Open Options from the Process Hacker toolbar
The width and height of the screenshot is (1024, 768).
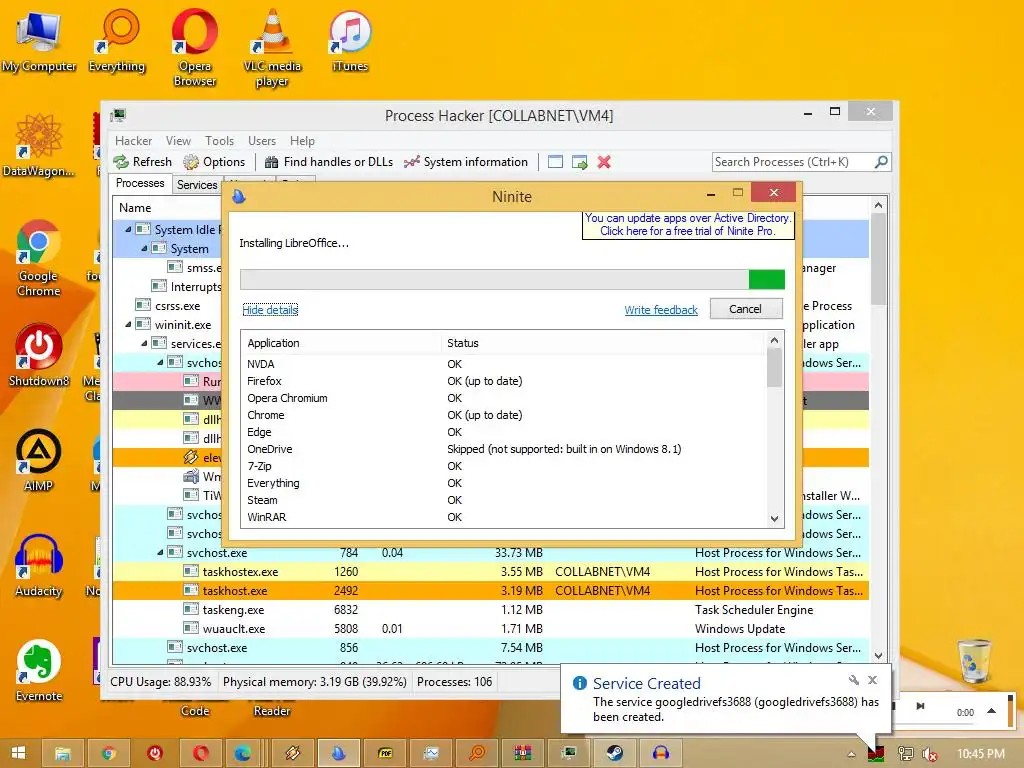[x=214, y=162]
